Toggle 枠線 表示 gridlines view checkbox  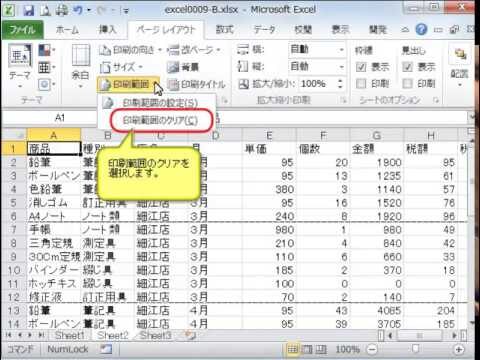click(x=361, y=67)
